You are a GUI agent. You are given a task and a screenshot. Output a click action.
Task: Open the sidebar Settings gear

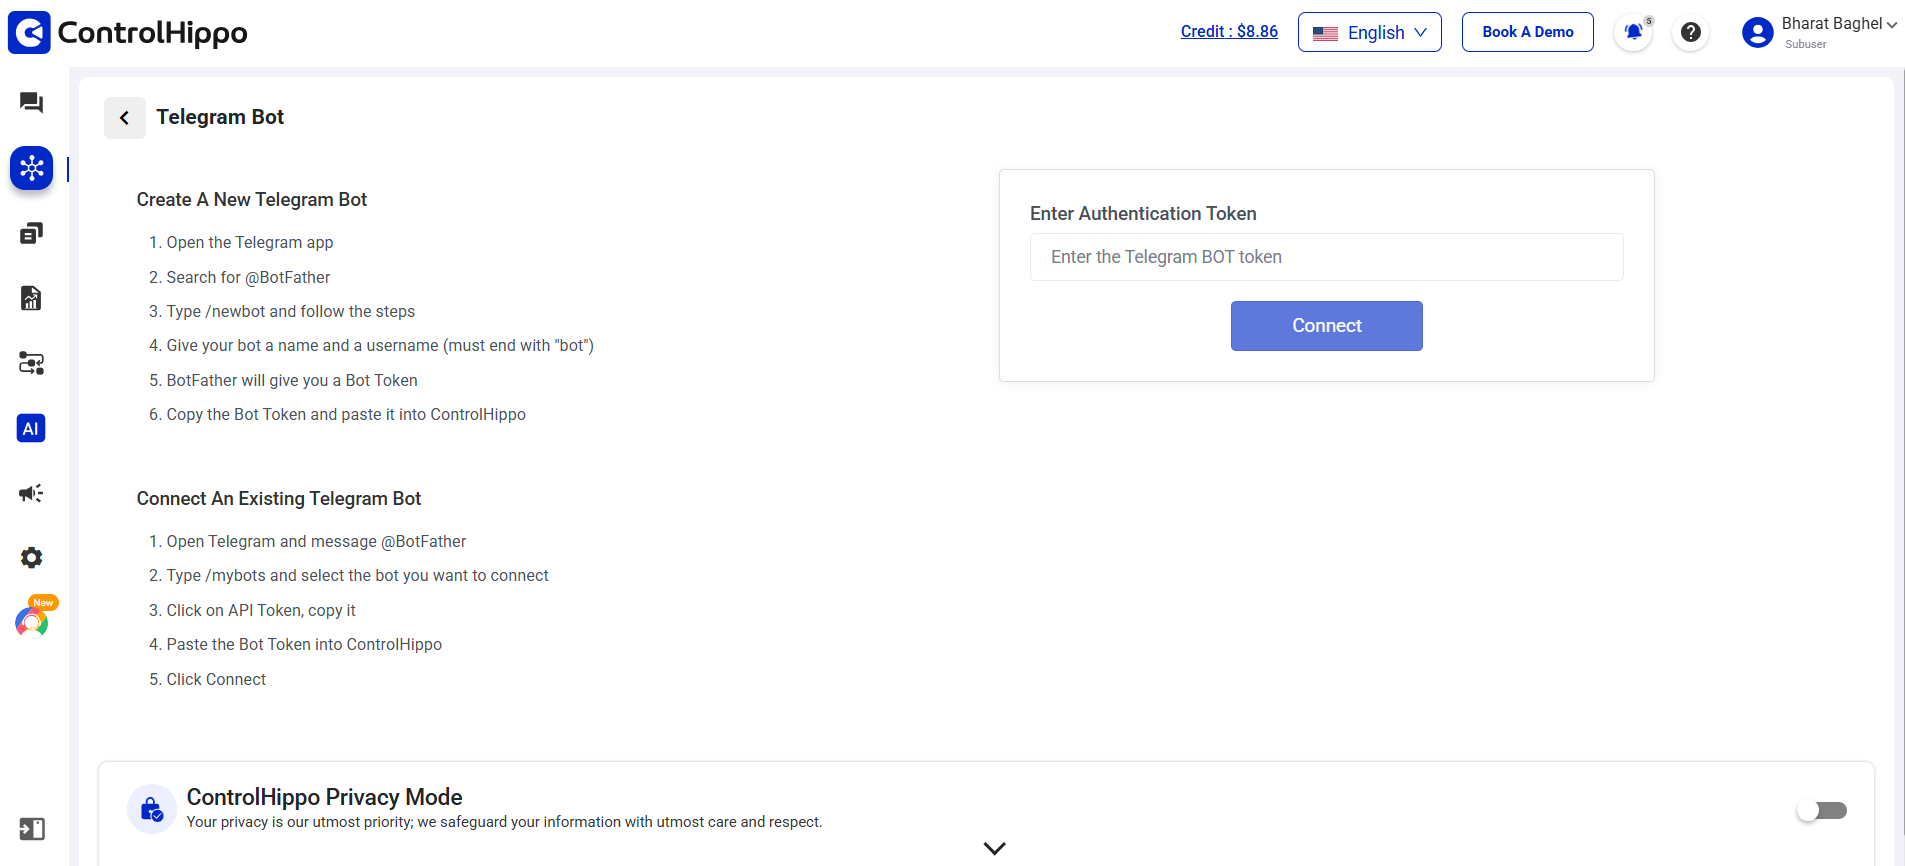coord(31,557)
